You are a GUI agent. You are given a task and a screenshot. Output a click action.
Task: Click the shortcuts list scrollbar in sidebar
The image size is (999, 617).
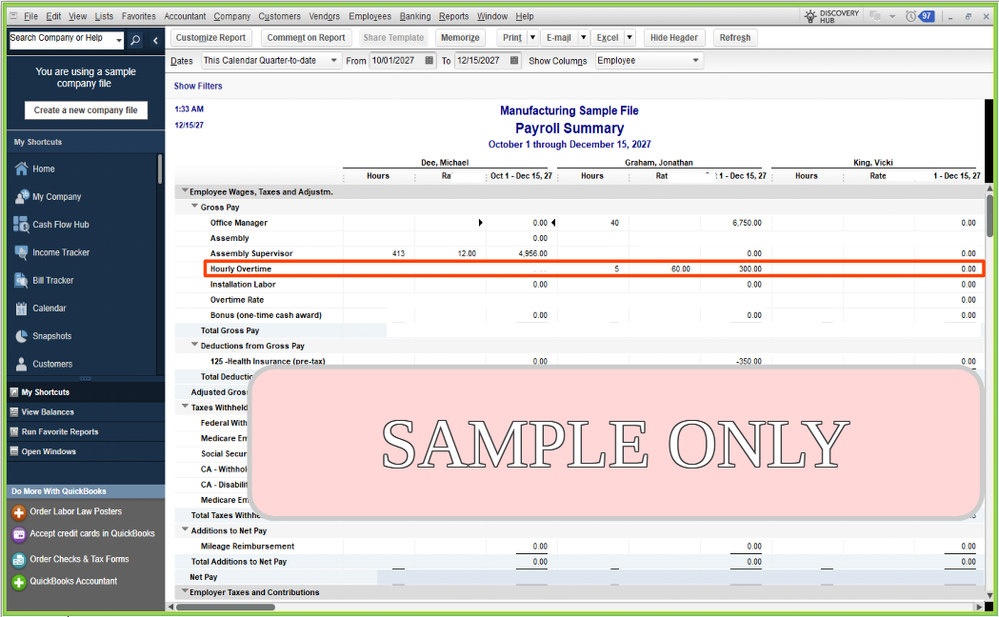click(160, 170)
